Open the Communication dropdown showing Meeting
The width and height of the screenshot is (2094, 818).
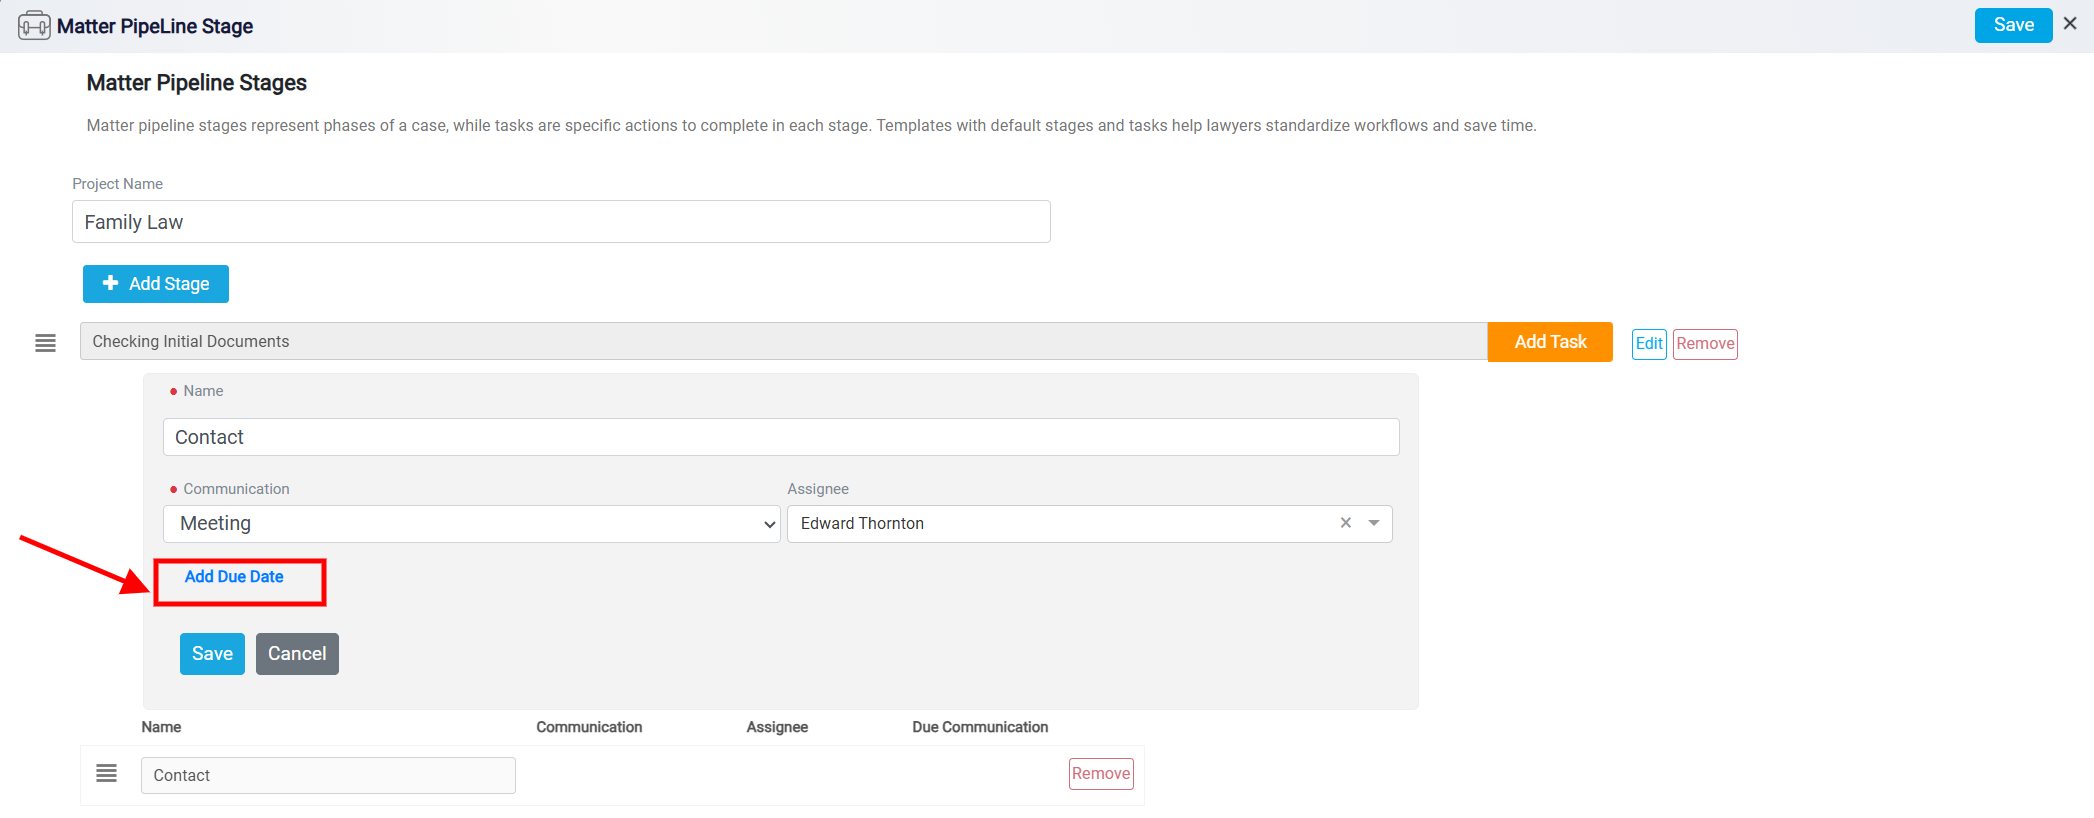pos(471,524)
